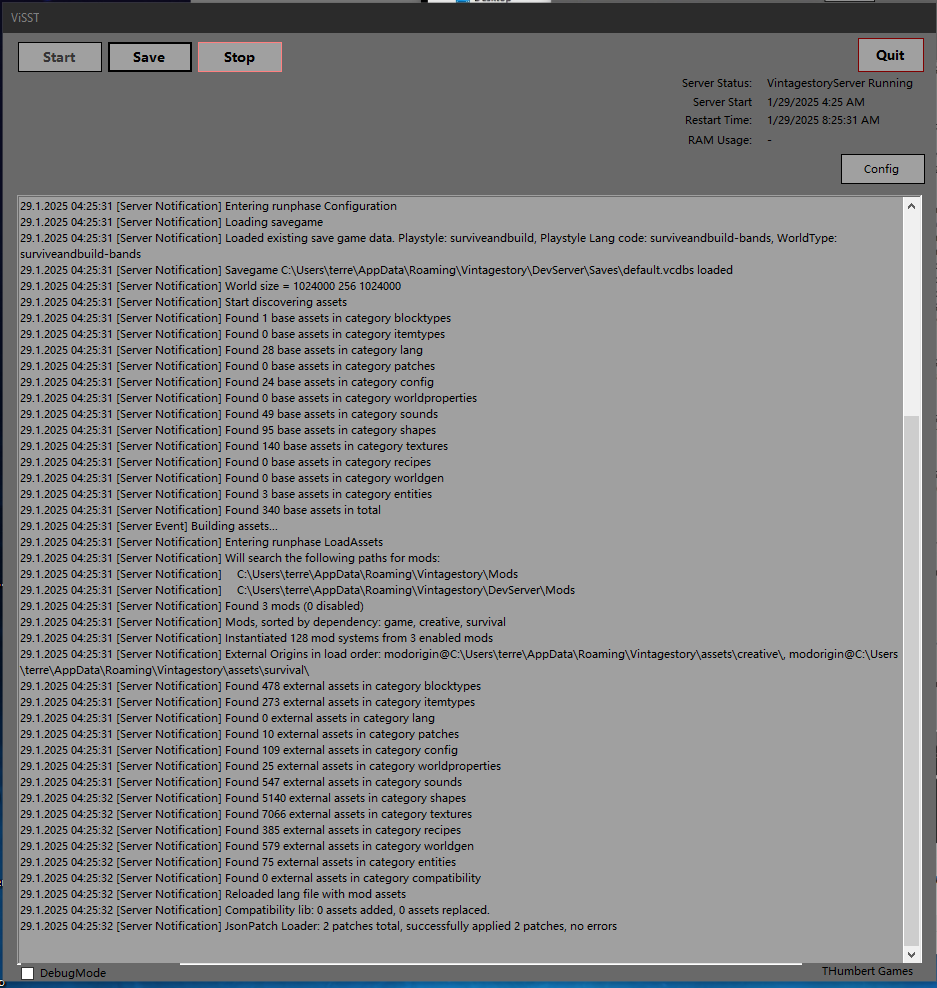Select 'Found 579 external assets in category worldgen'
The image size is (937, 988).
247,846
